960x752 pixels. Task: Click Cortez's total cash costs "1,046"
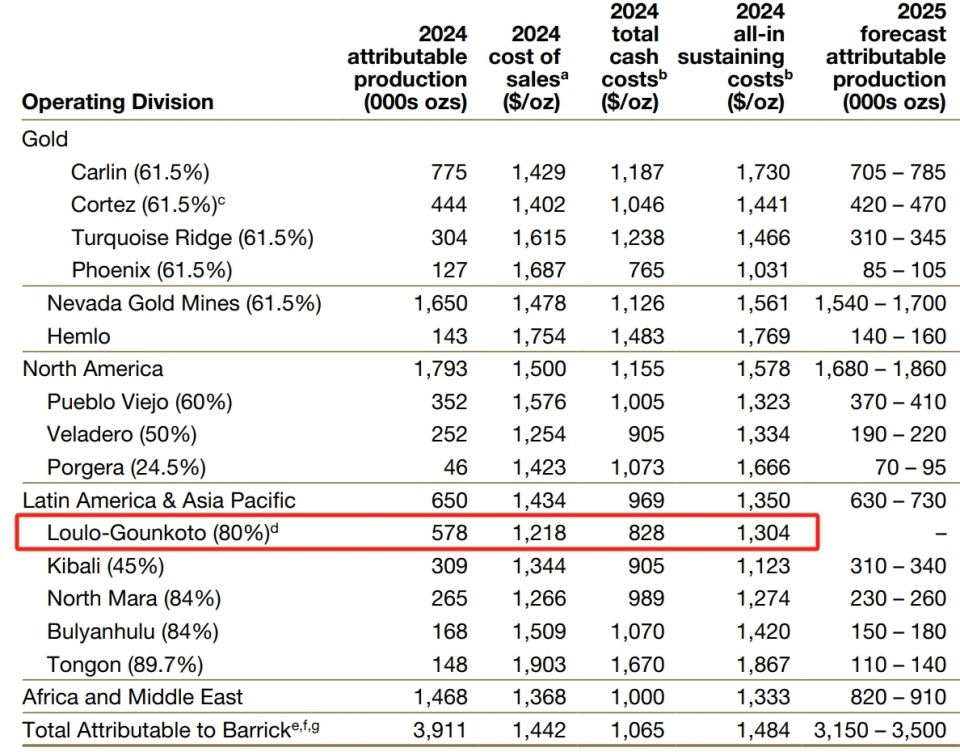(x=637, y=205)
